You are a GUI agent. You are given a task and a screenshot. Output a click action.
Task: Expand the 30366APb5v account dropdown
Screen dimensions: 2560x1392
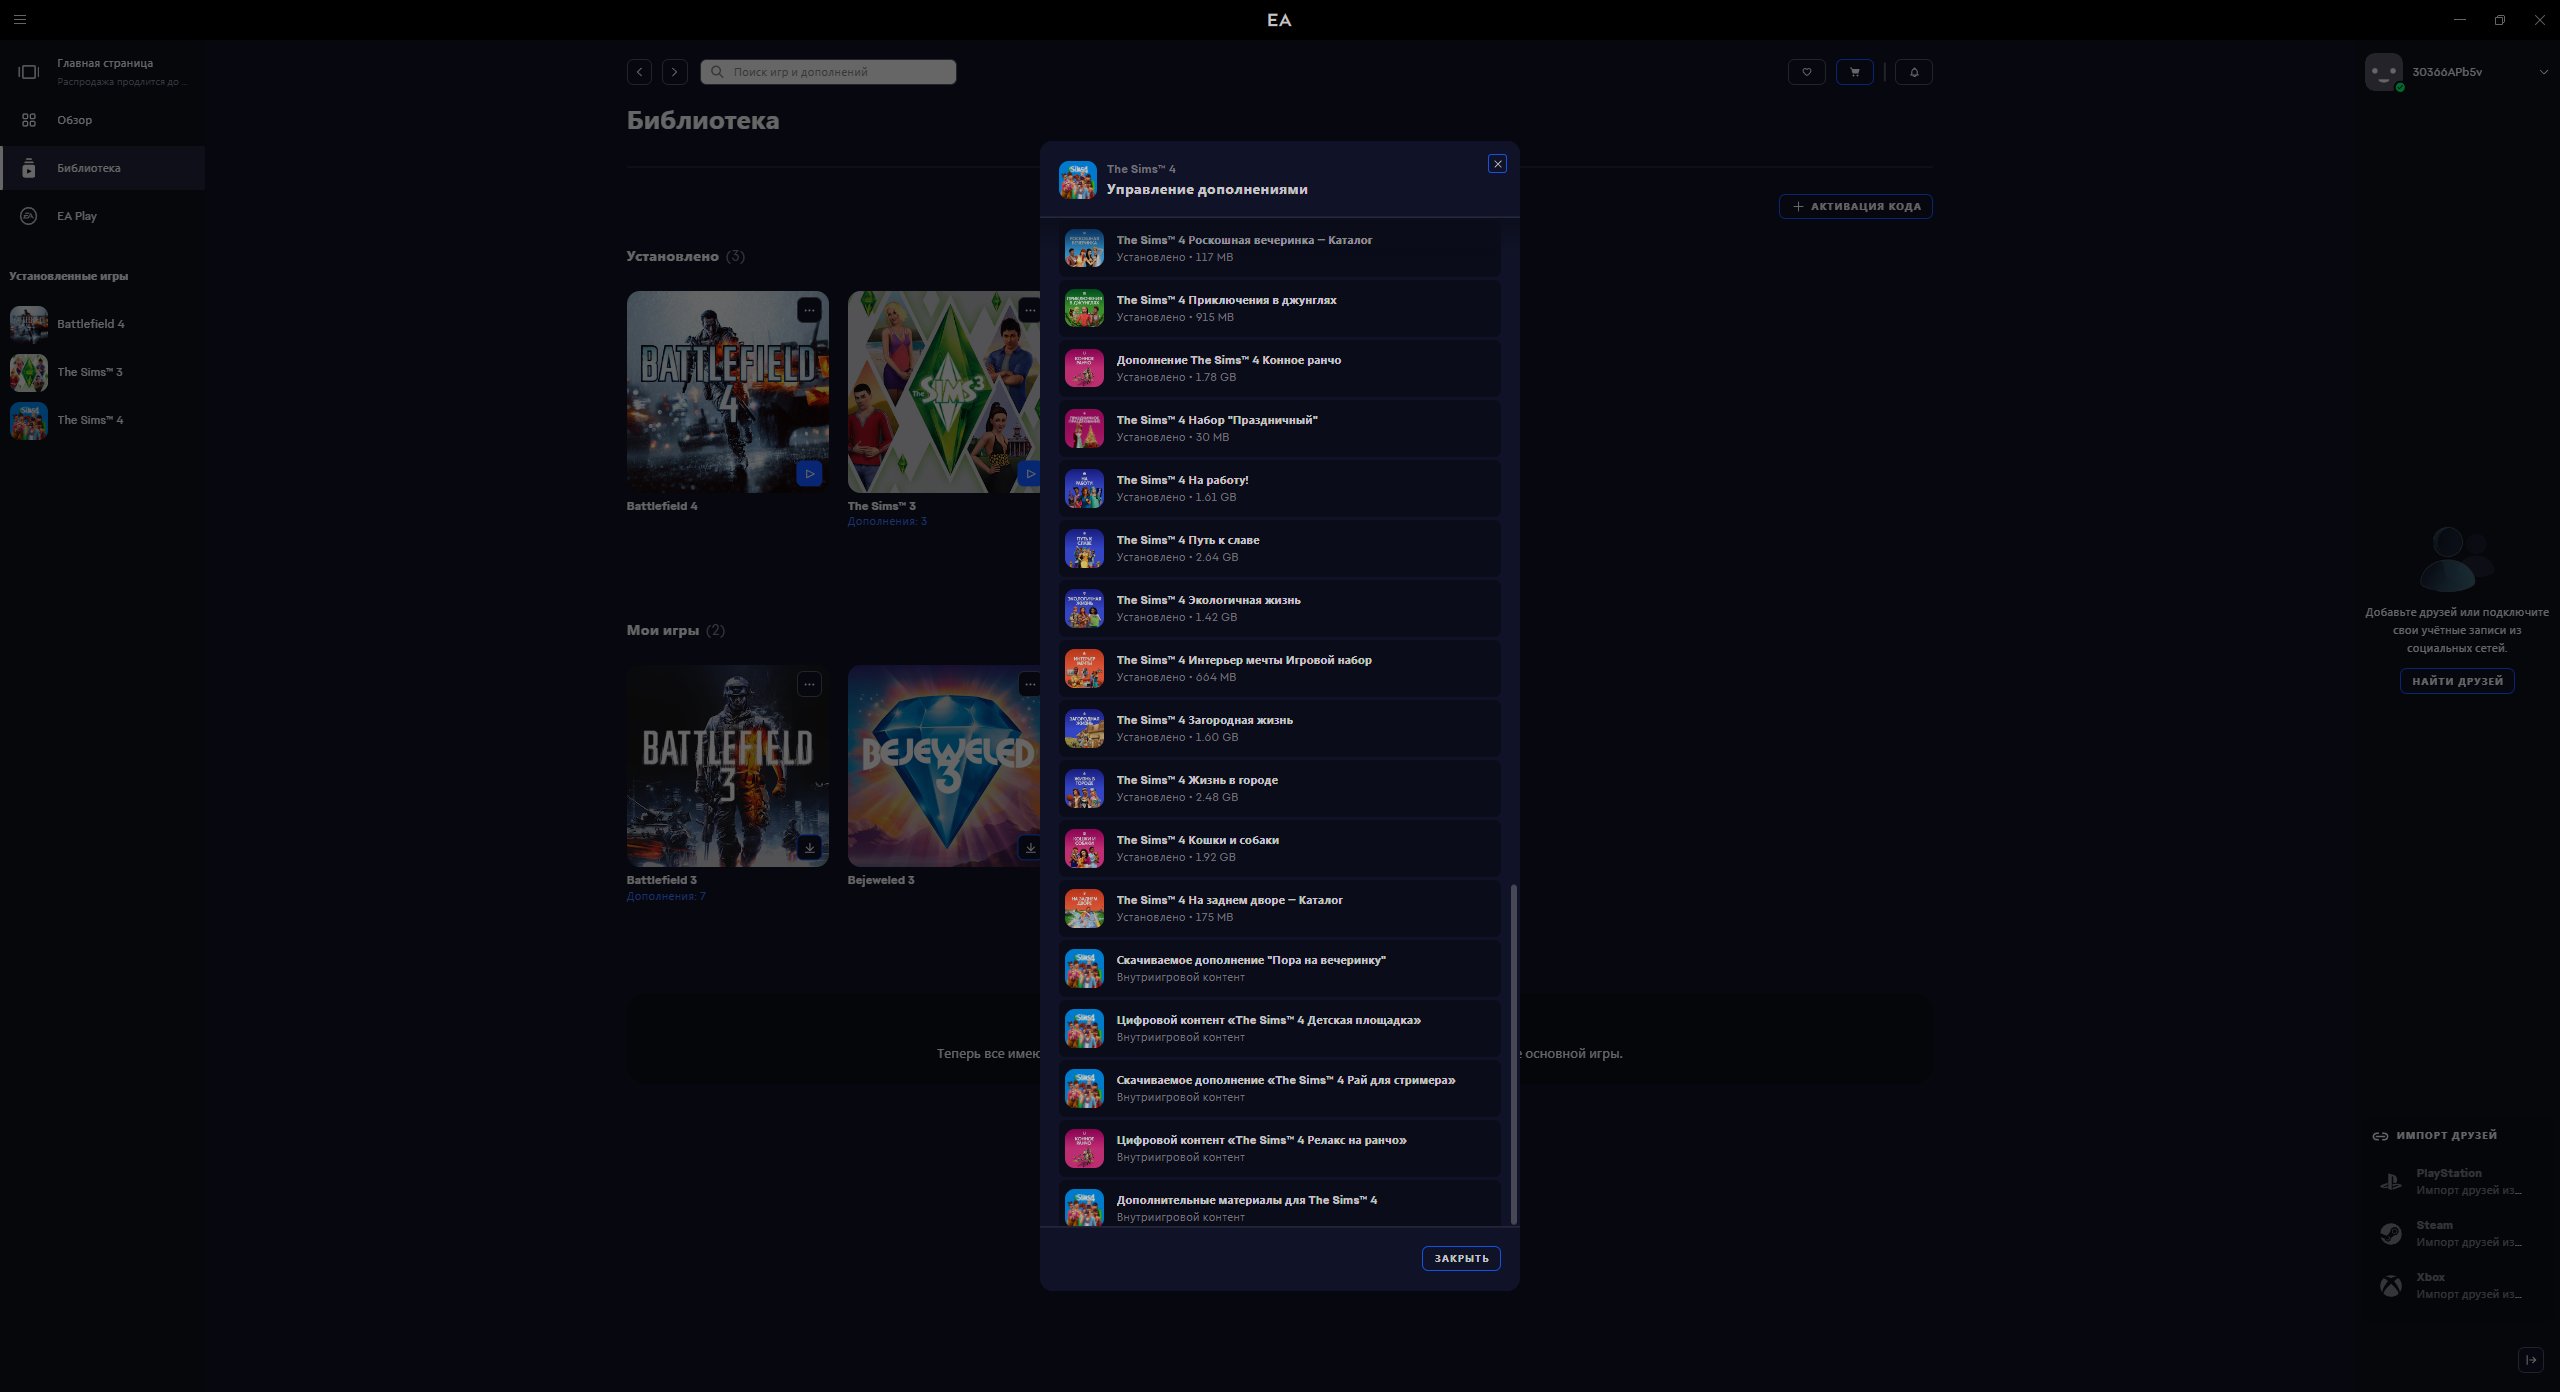click(x=2543, y=72)
